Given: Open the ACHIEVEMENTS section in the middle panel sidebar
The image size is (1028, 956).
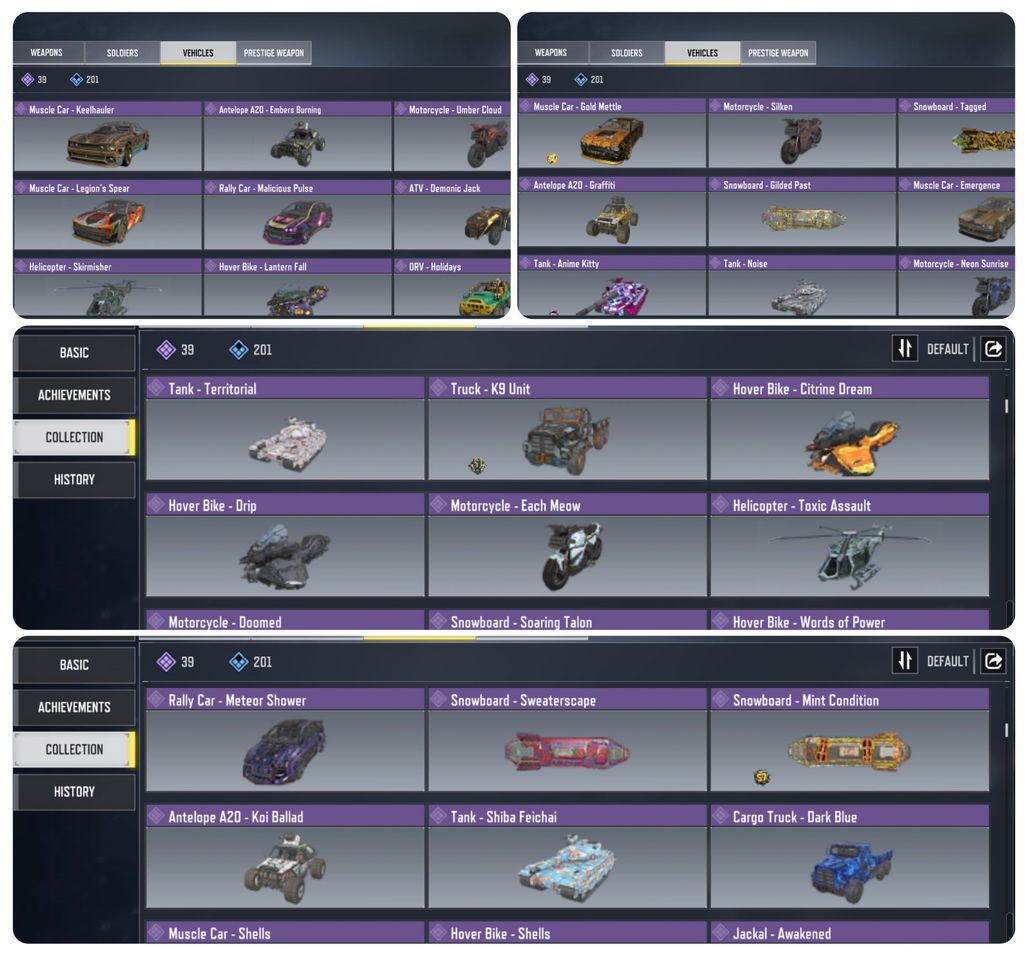Looking at the screenshot, I should [x=74, y=395].
